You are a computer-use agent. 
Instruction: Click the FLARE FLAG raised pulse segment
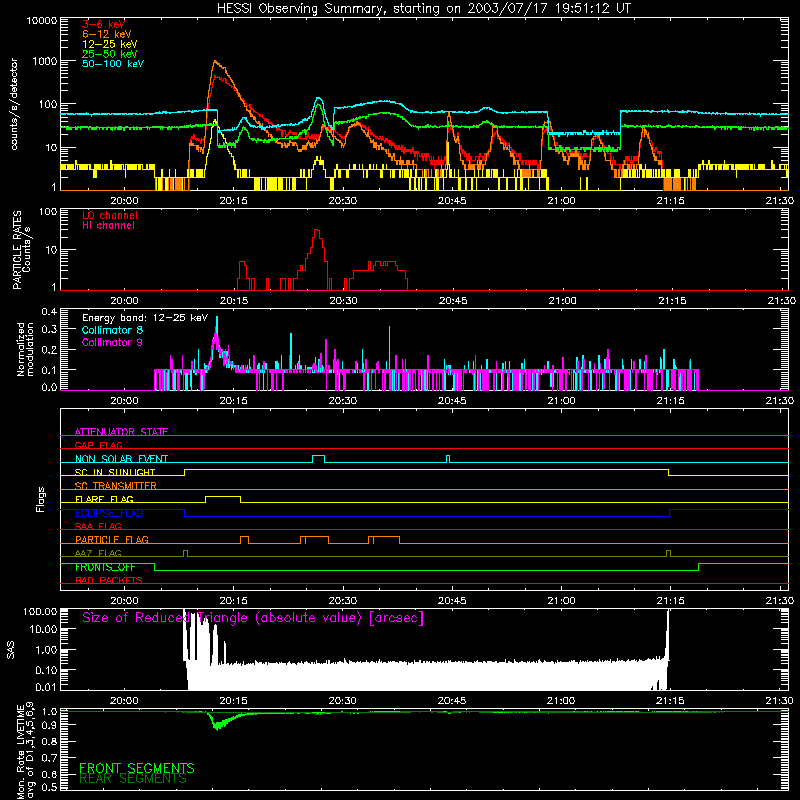[x=223, y=497]
